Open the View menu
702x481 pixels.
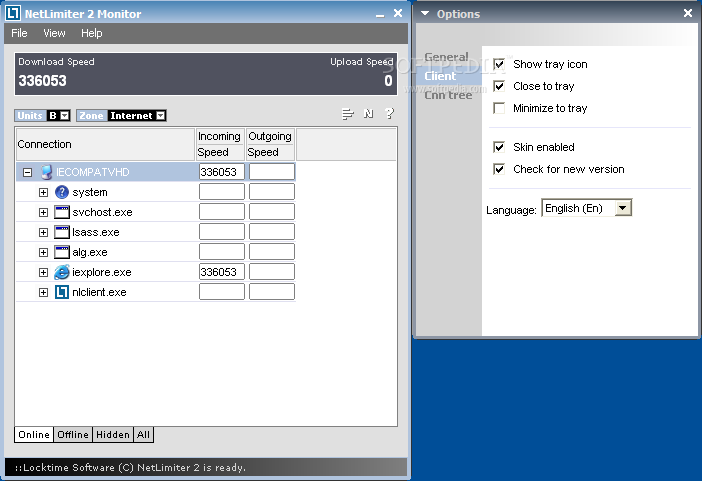coord(54,33)
